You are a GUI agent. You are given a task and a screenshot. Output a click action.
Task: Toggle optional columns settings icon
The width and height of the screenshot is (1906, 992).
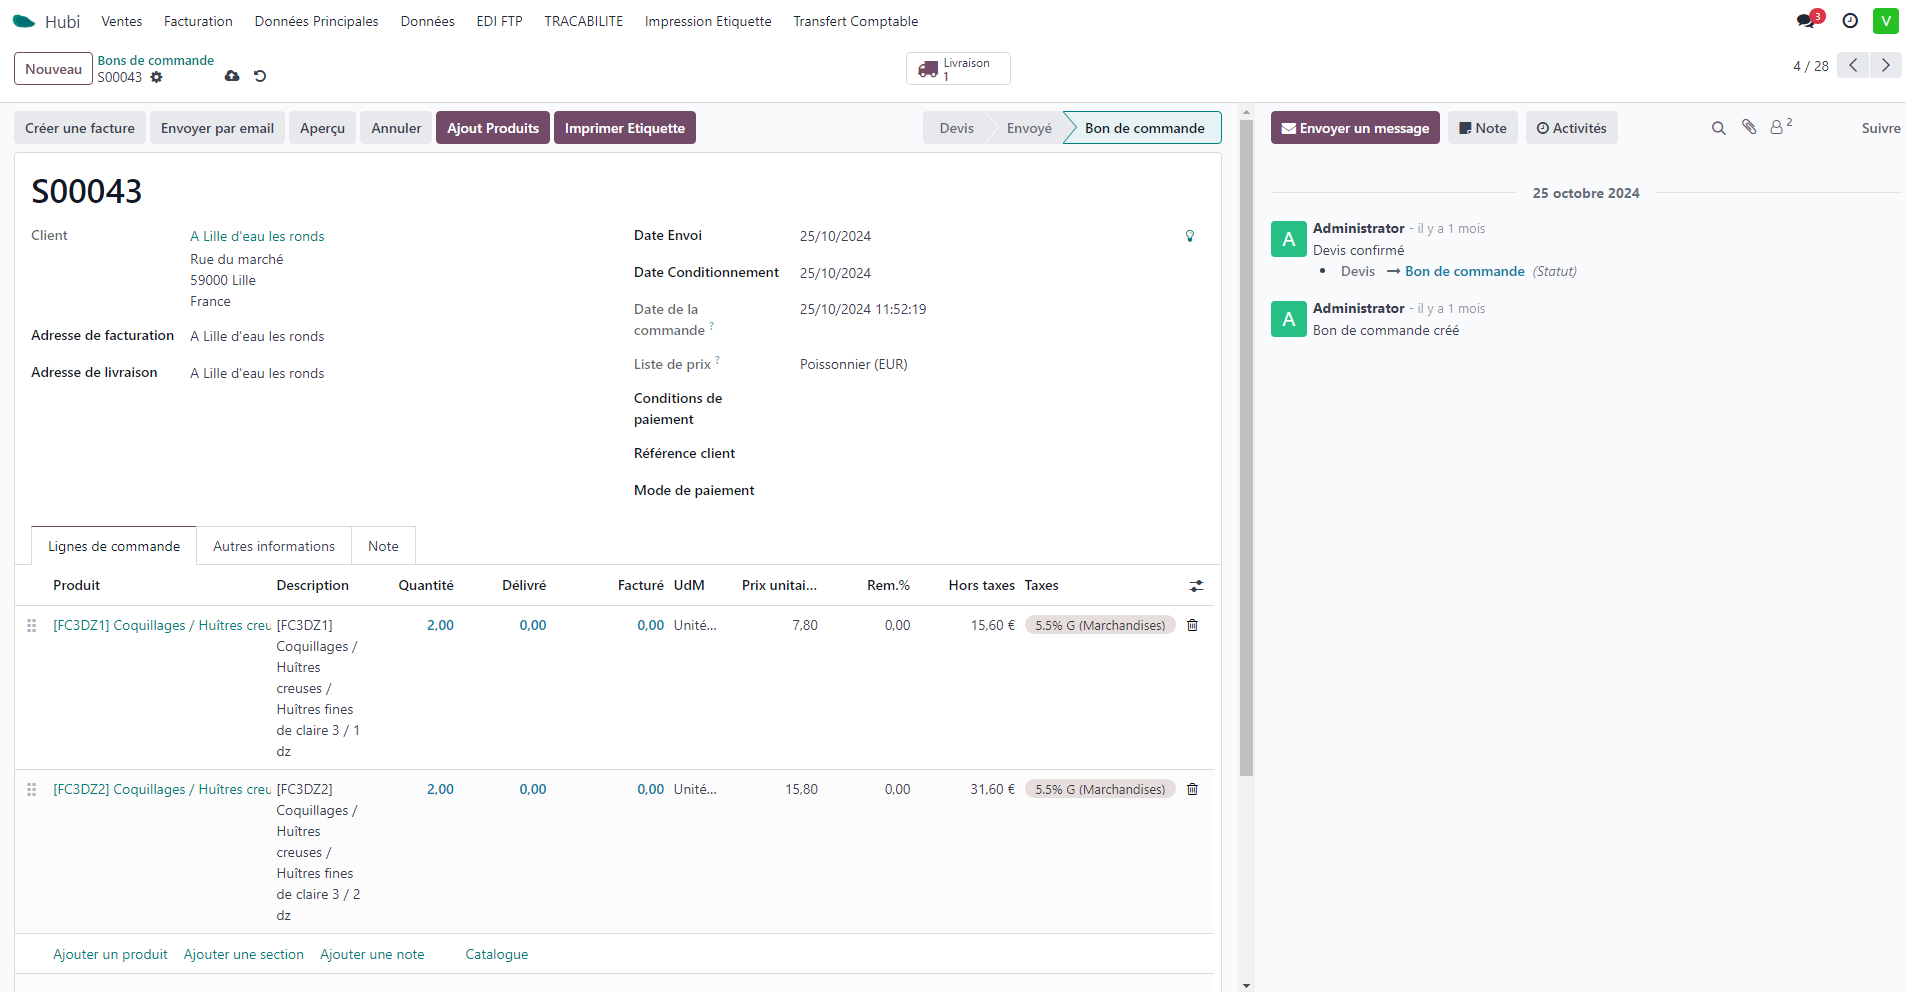[x=1196, y=586]
